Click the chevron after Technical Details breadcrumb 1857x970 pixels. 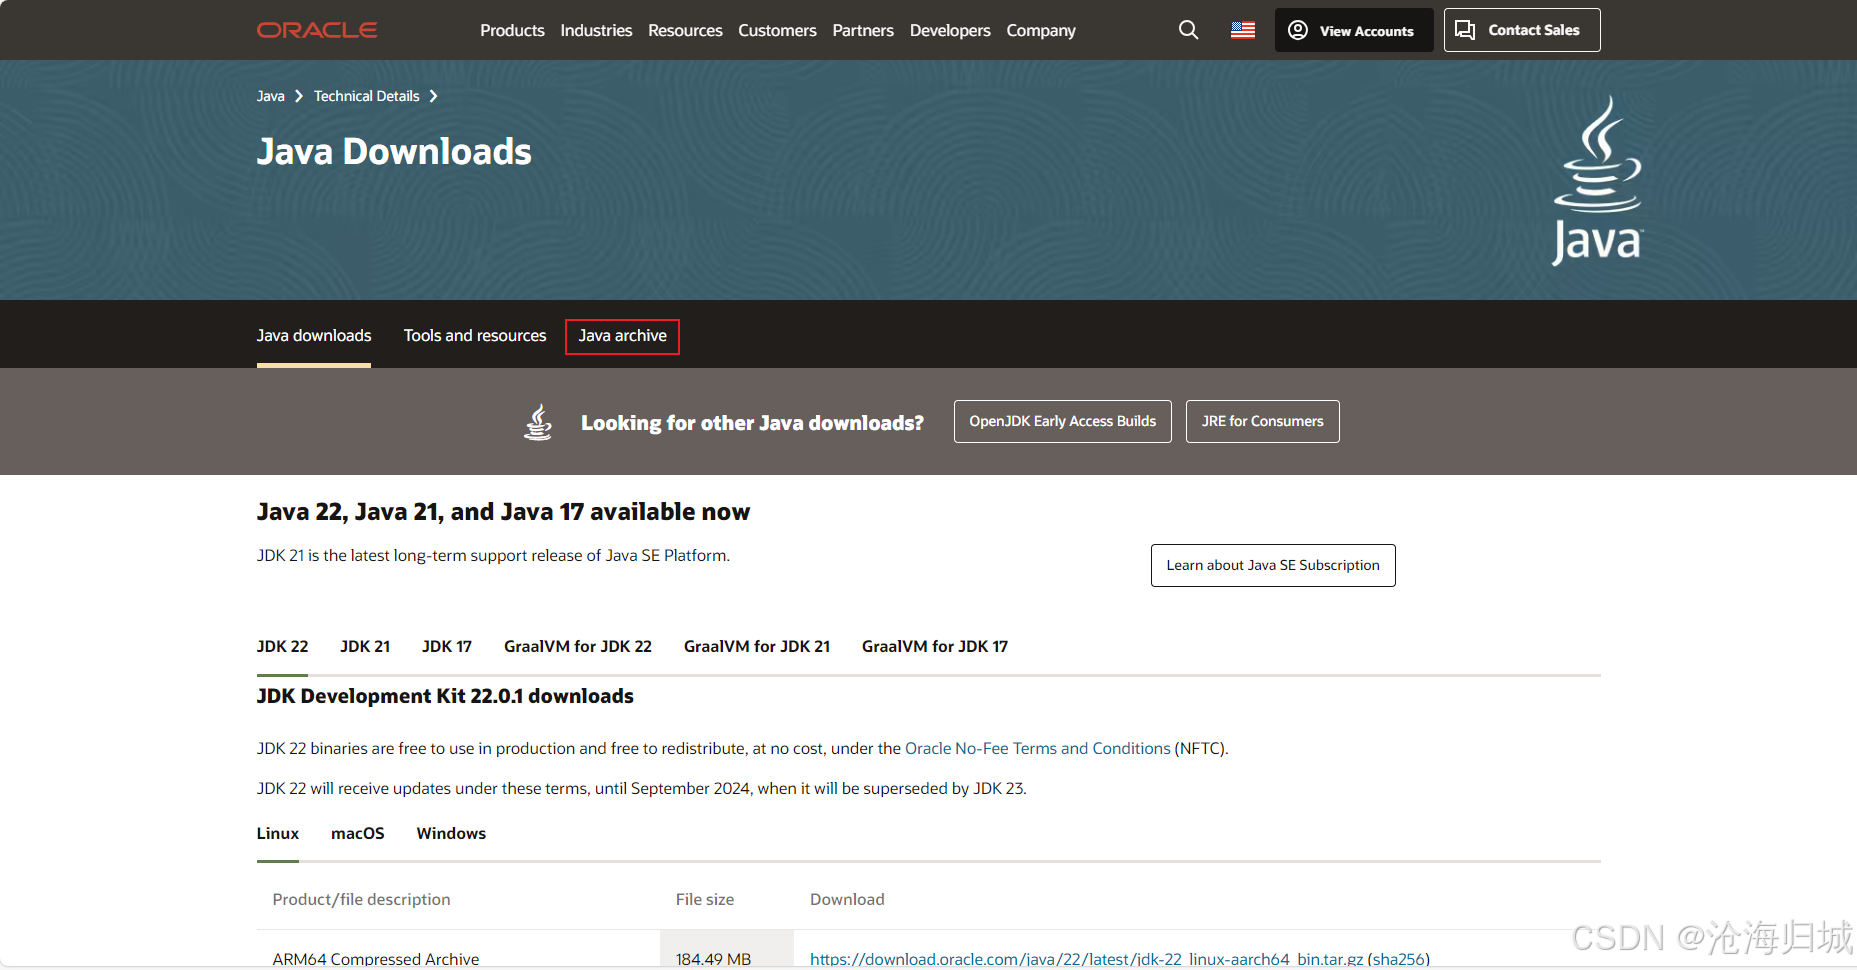coord(433,96)
